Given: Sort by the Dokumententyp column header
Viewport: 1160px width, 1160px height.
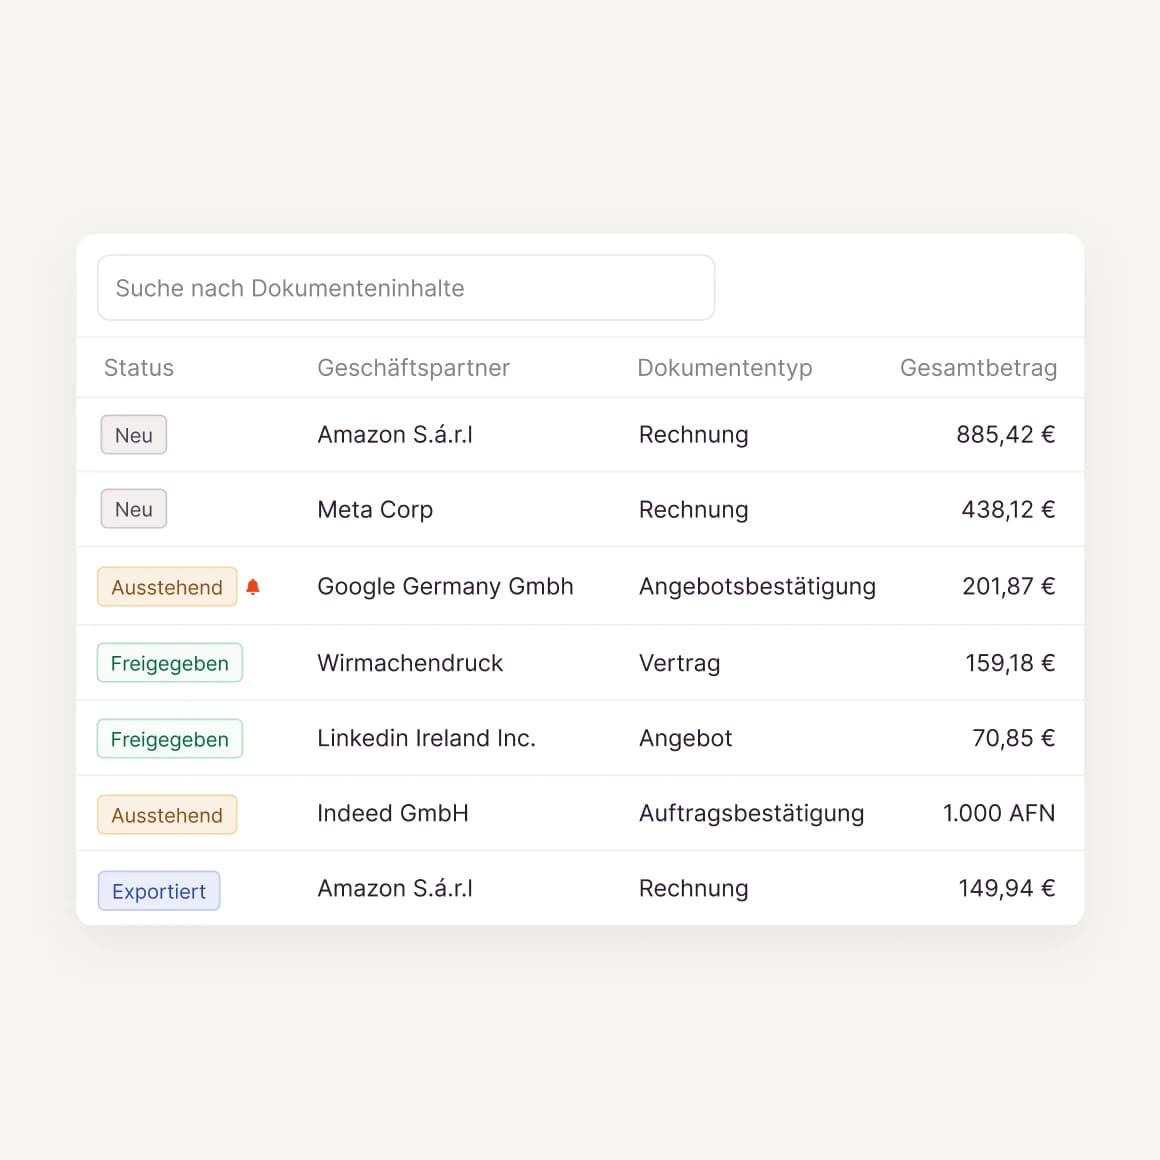Looking at the screenshot, I should tap(725, 367).
